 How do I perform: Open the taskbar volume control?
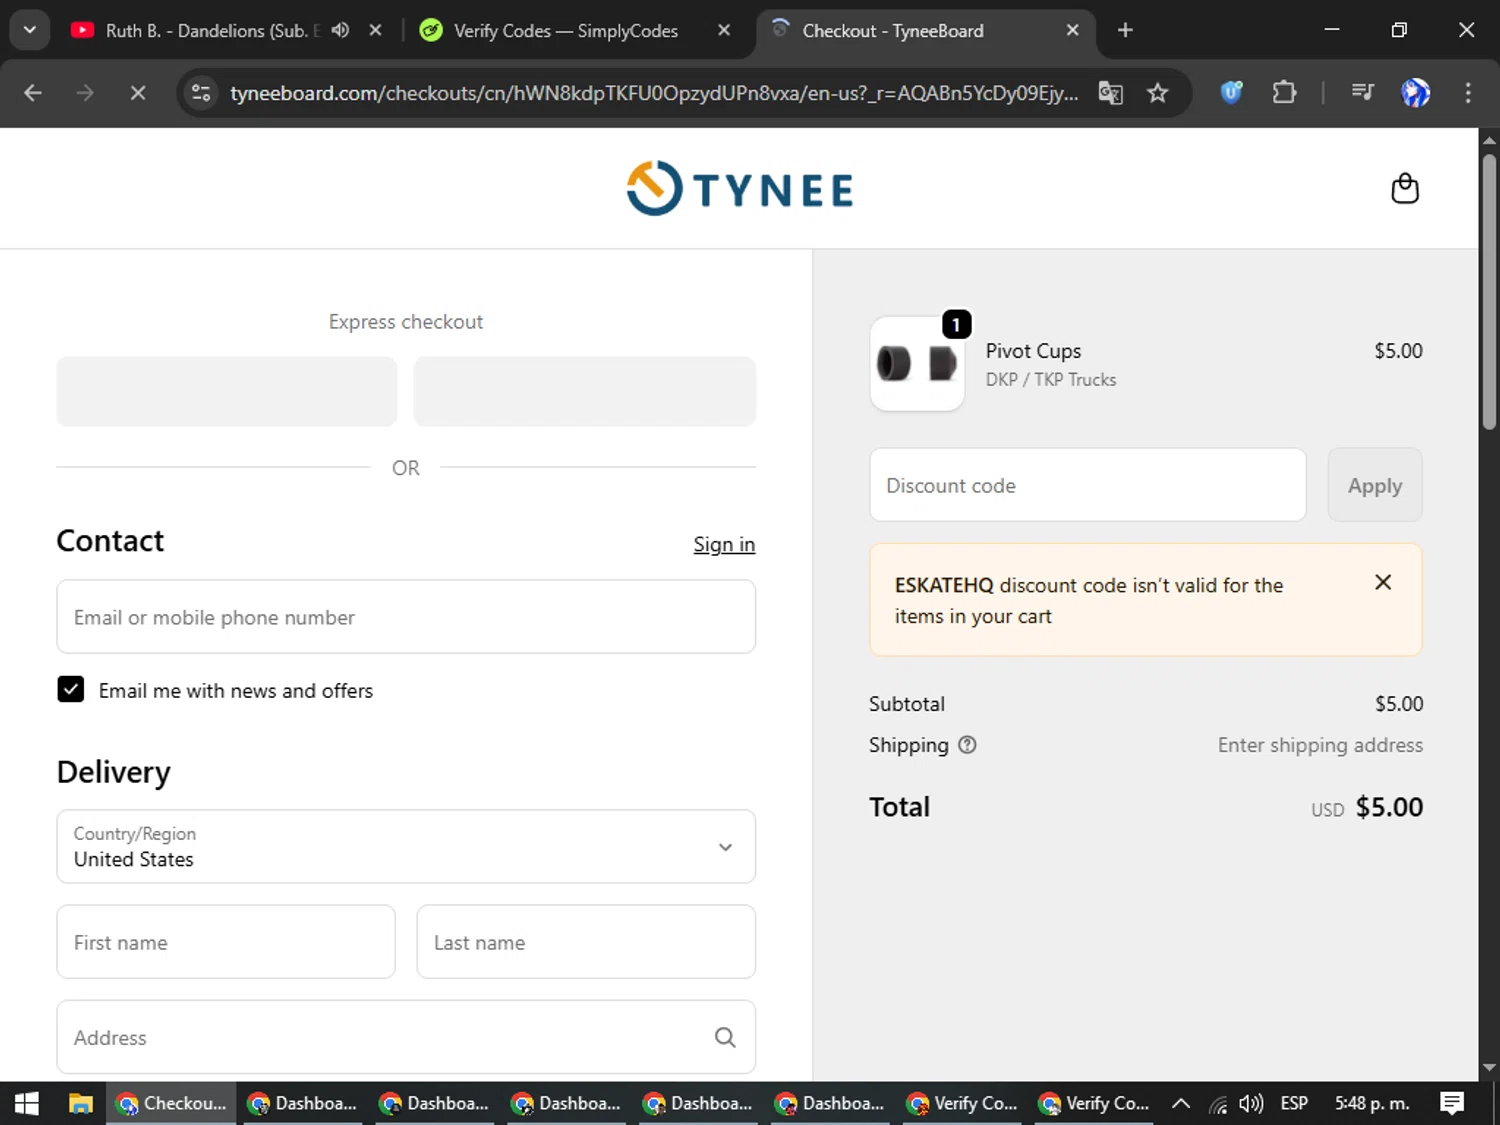[1250, 1103]
